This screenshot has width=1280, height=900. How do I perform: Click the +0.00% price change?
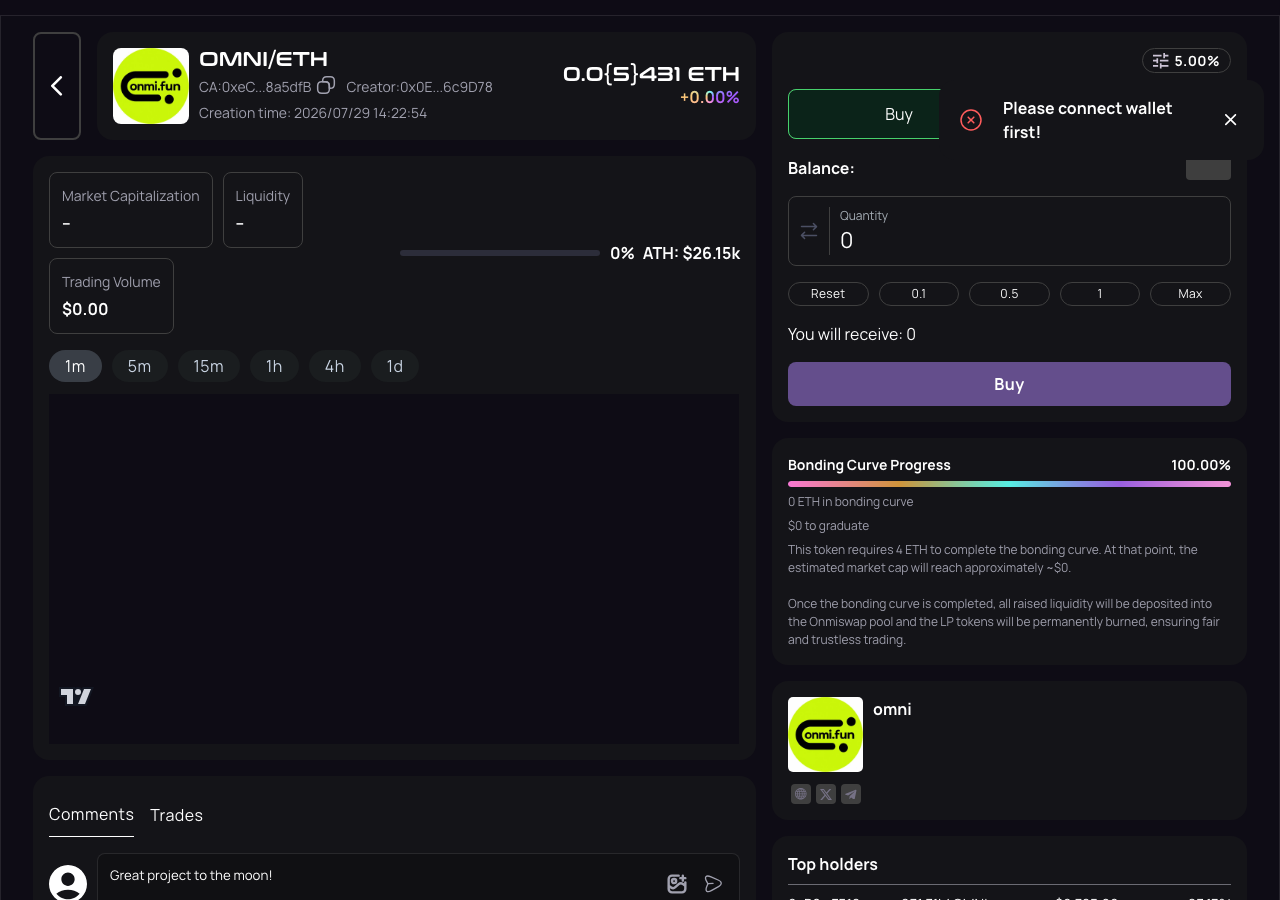[710, 97]
